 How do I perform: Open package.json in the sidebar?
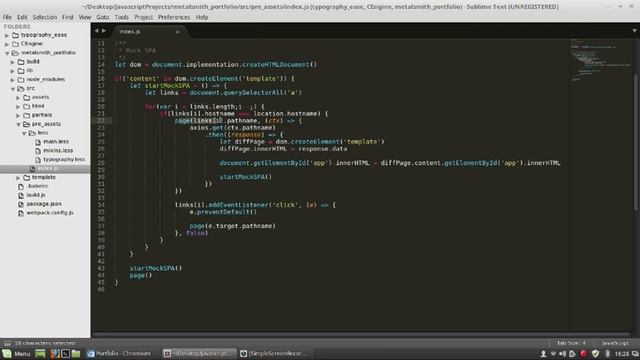click(44, 204)
